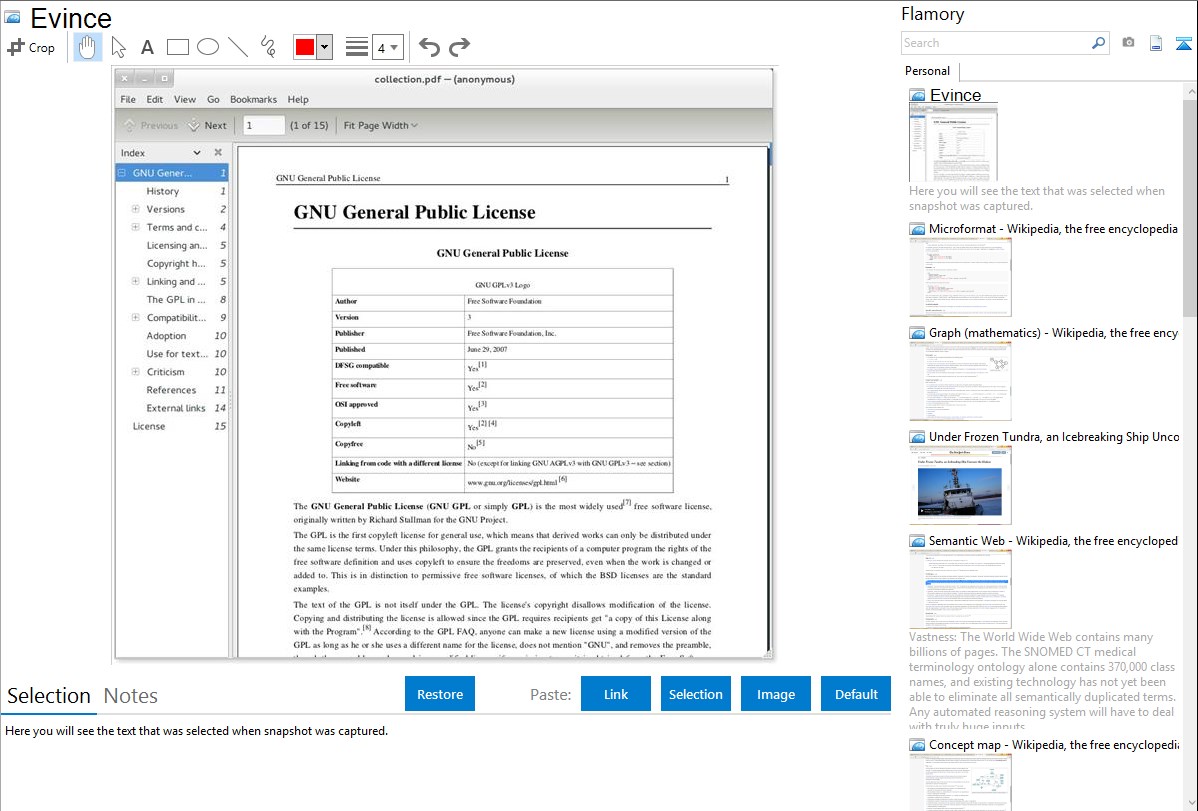Image resolution: width=1198 pixels, height=811 pixels.
Task: Click the red color swatch
Action: click(x=305, y=47)
